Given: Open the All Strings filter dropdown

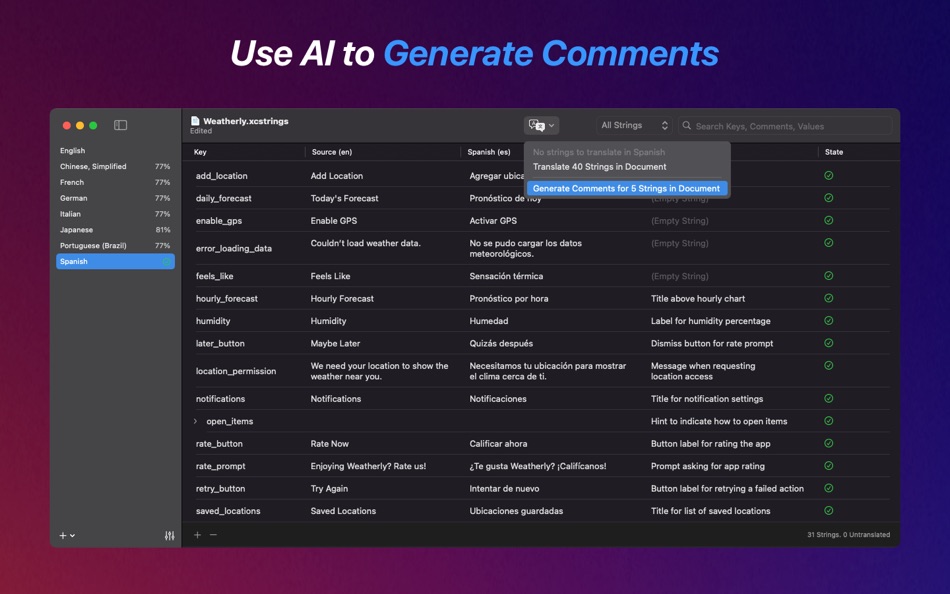Looking at the screenshot, I should (632, 124).
